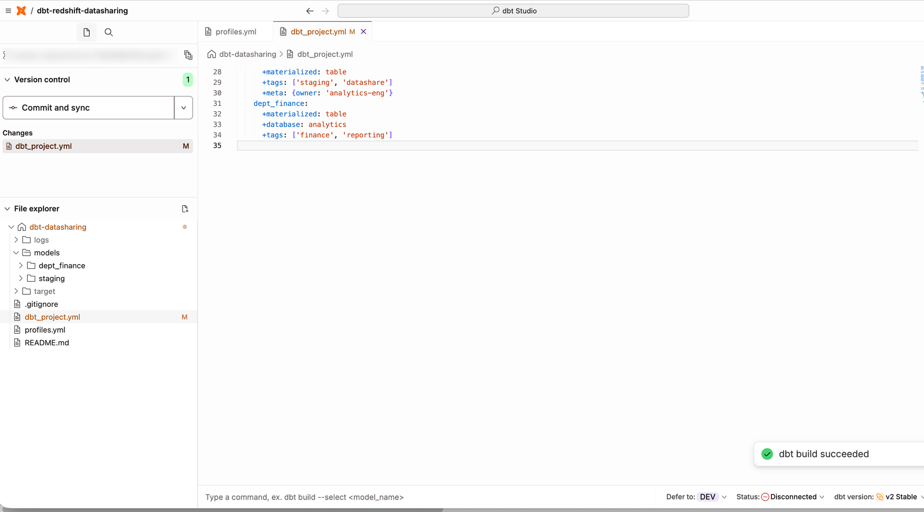The height and width of the screenshot is (512, 924).
Task: Click the home icon in breadcrumb
Action: coord(212,54)
